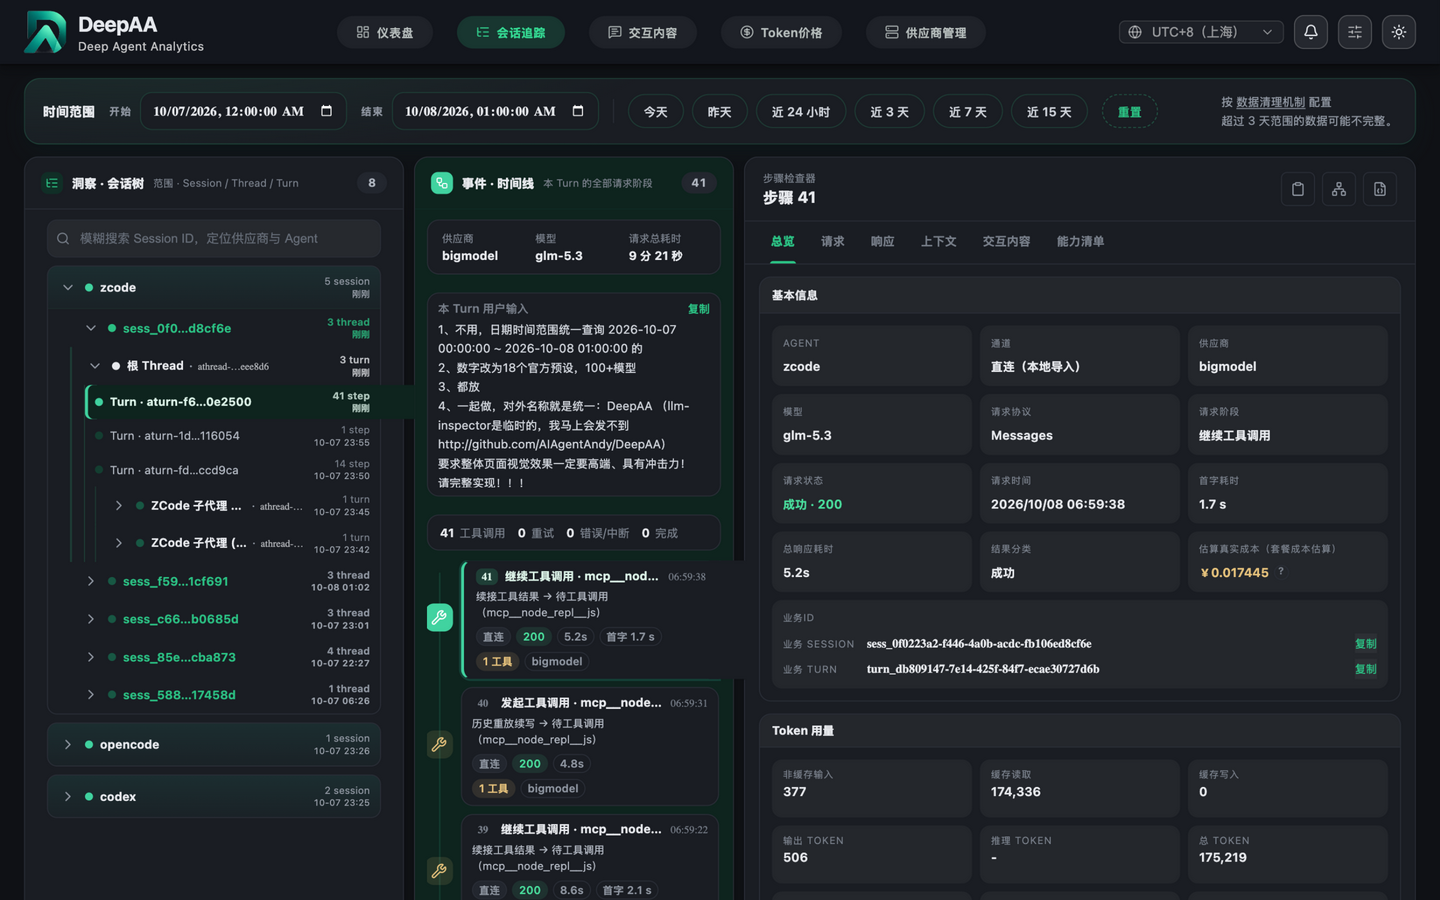This screenshot has width=1440, height=900.
Task: Click the clipboard icon in step inspector
Action: (1297, 189)
